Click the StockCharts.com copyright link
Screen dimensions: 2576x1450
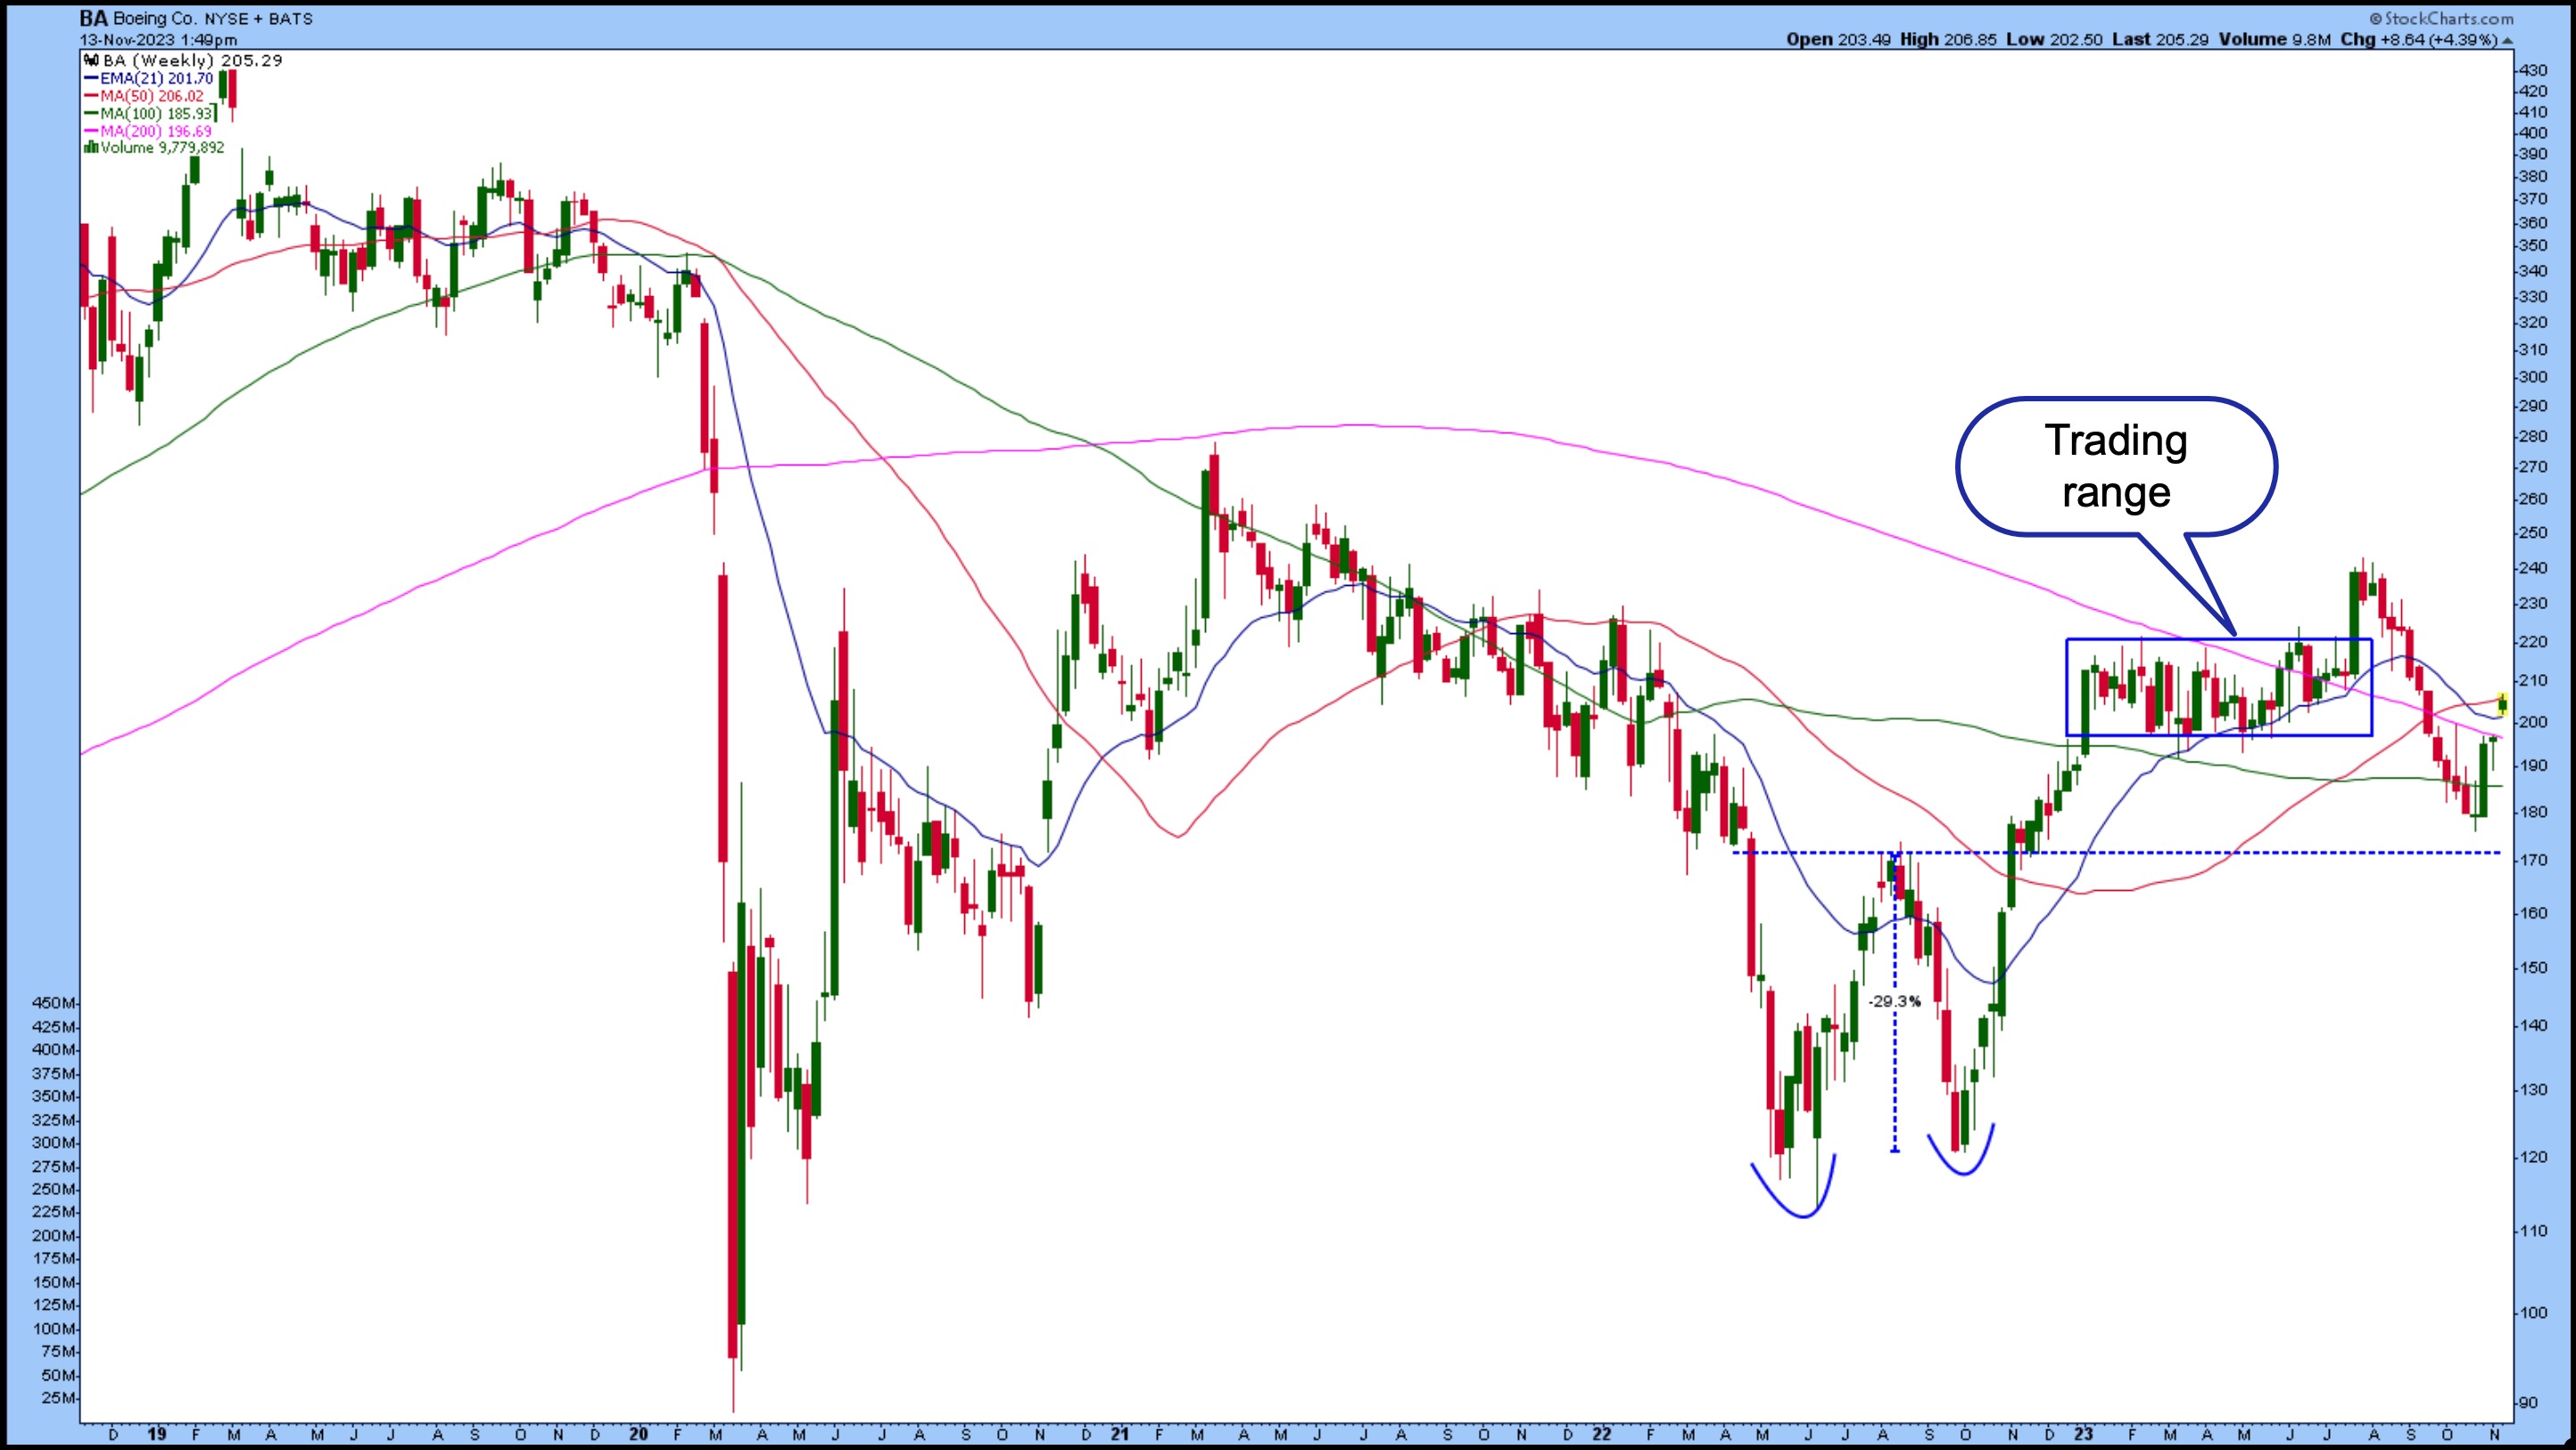click(x=2440, y=18)
